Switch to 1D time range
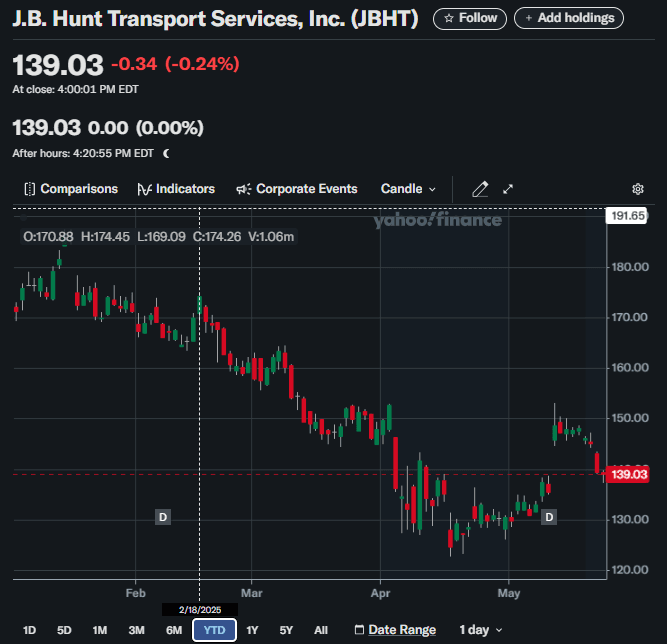Screen dimensions: 667x644 coord(30,630)
